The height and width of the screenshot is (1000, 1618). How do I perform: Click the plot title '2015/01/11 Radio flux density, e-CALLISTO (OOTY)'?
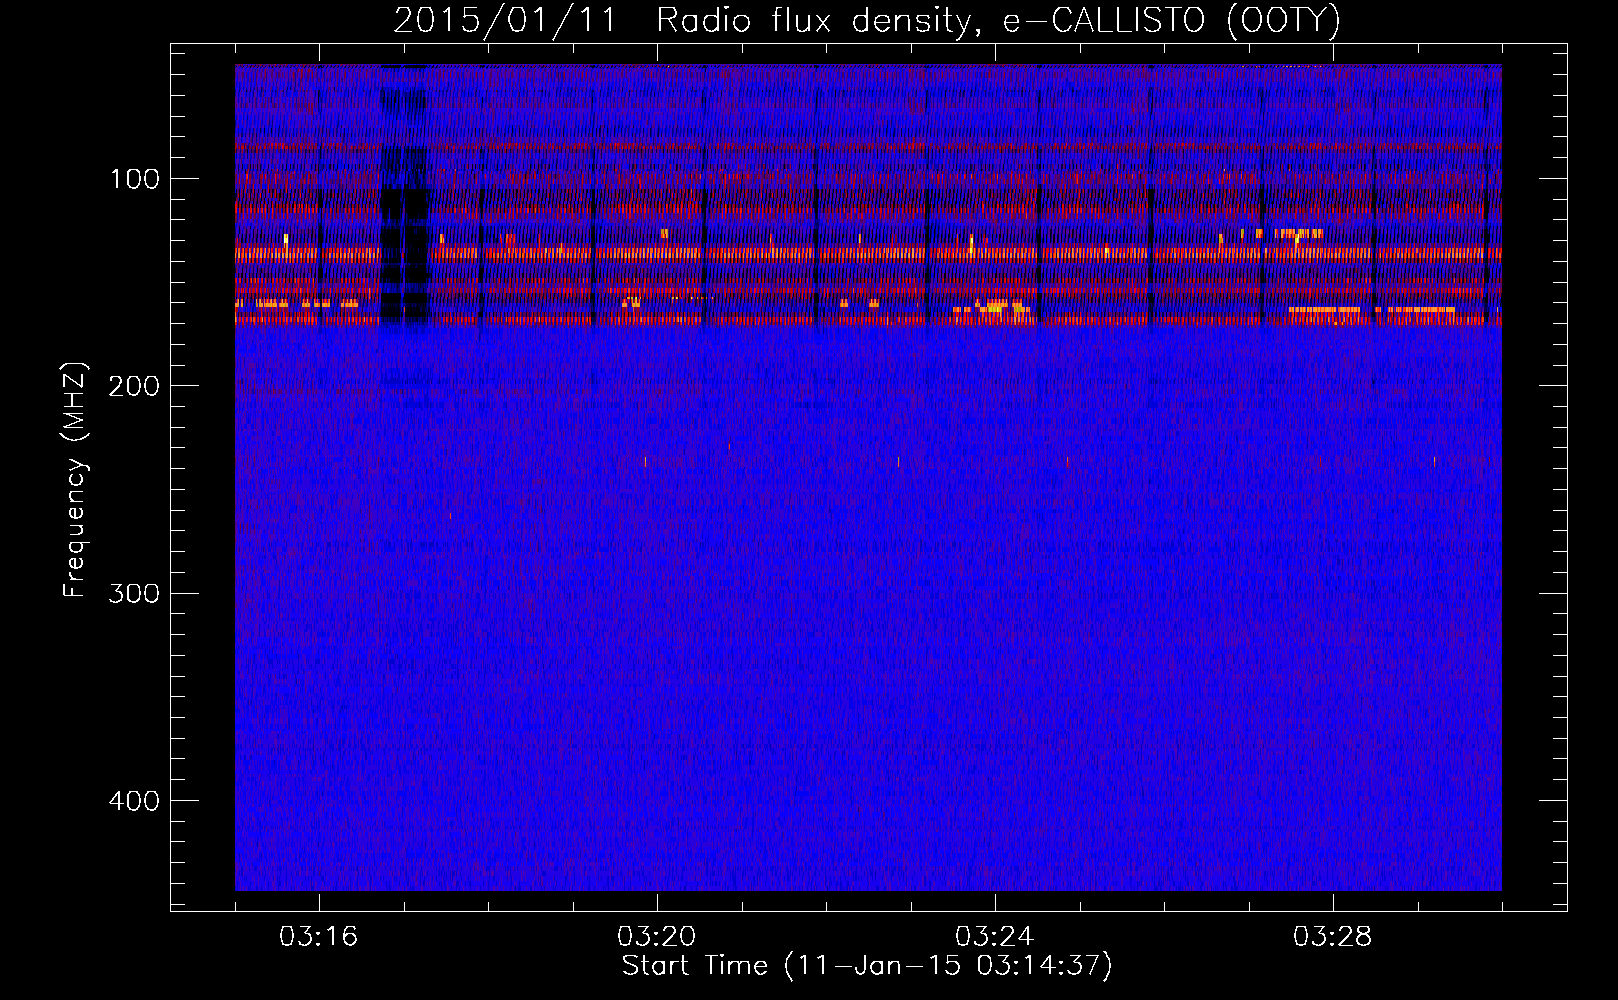coord(867,20)
